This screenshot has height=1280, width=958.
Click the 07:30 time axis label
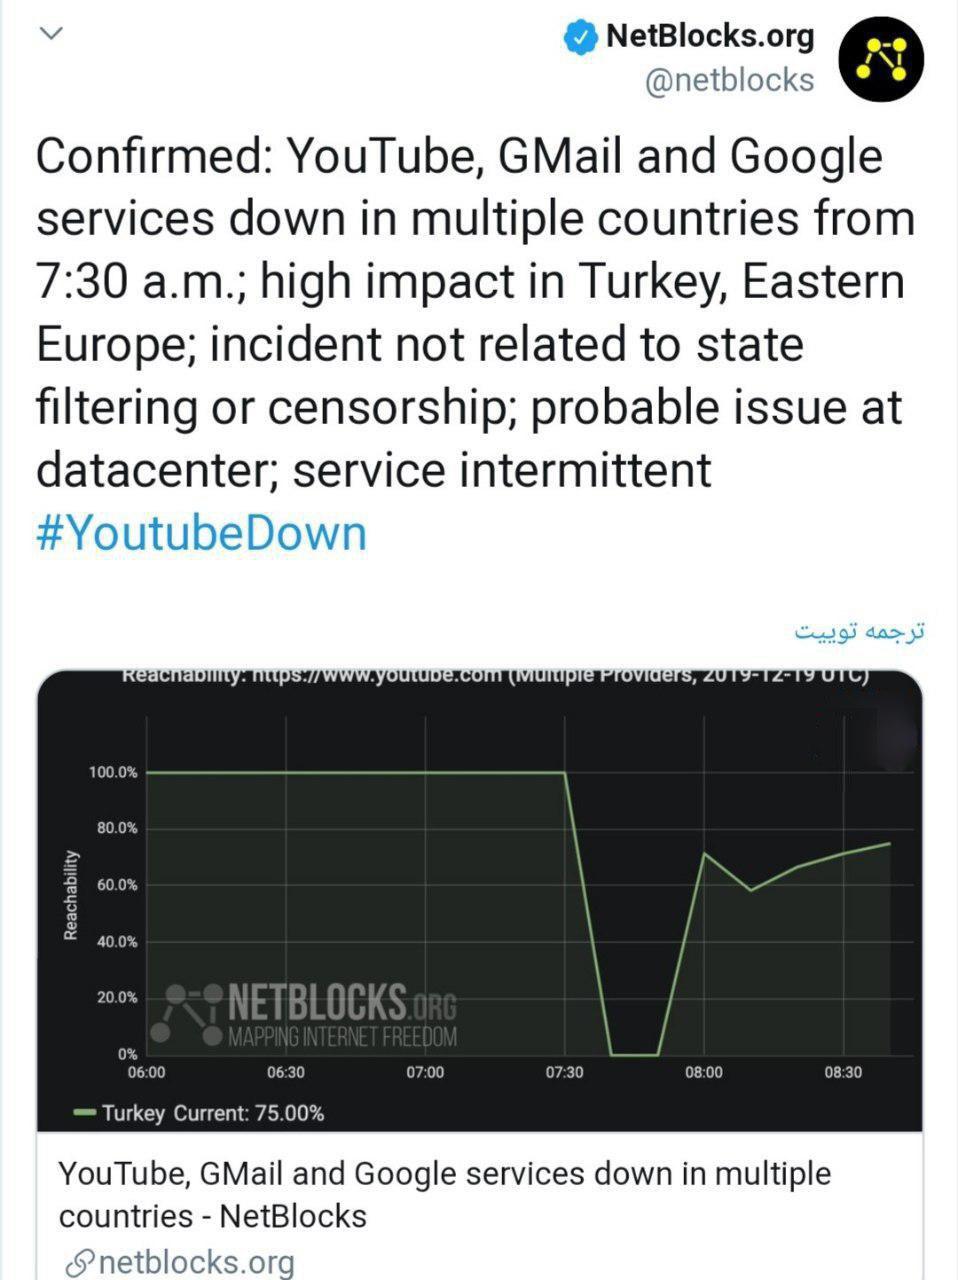point(564,1072)
